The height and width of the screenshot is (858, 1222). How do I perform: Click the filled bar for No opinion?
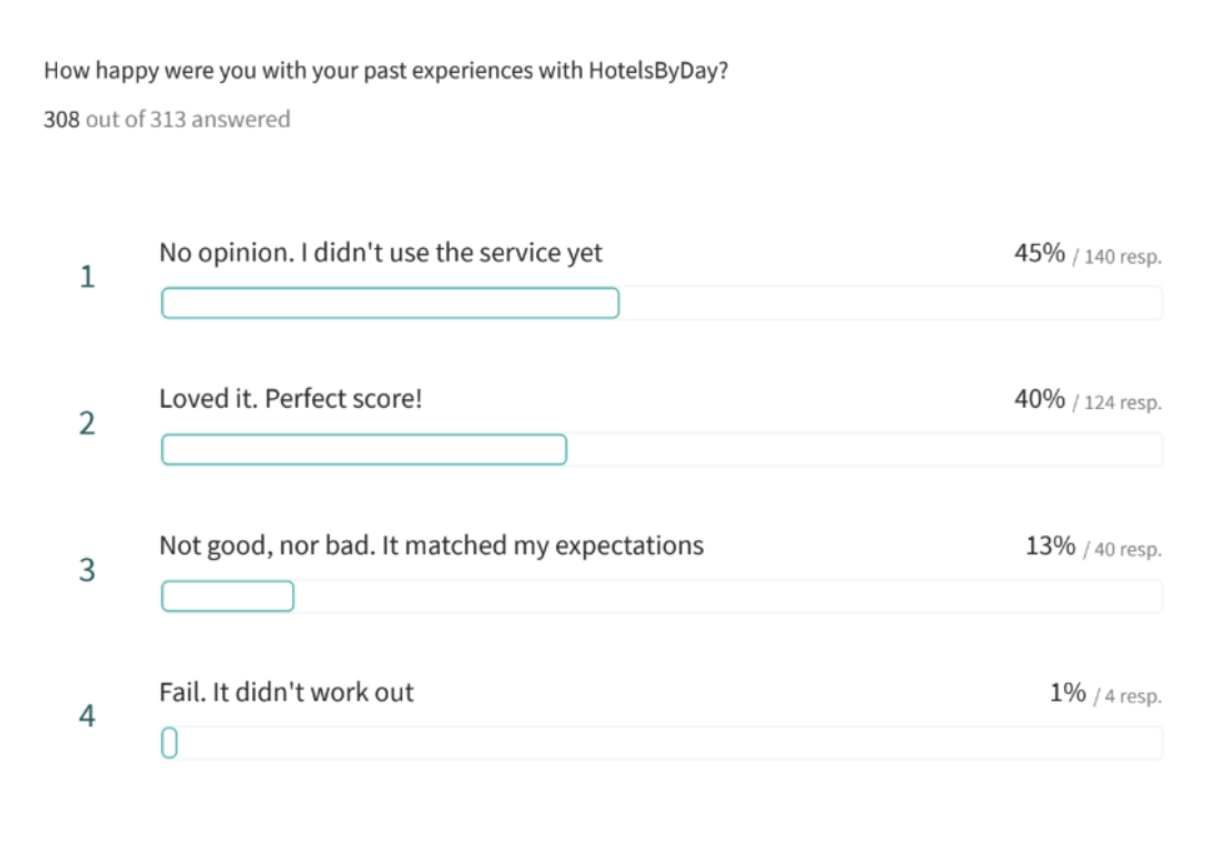(x=390, y=303)
